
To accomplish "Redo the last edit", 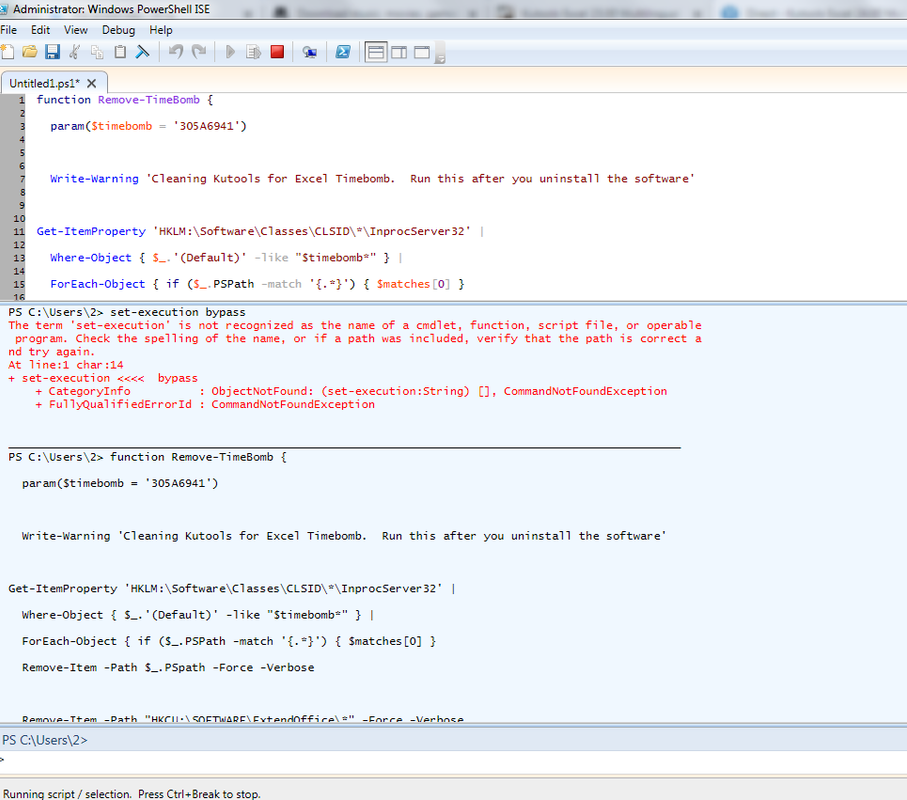I will click(199, 52).
